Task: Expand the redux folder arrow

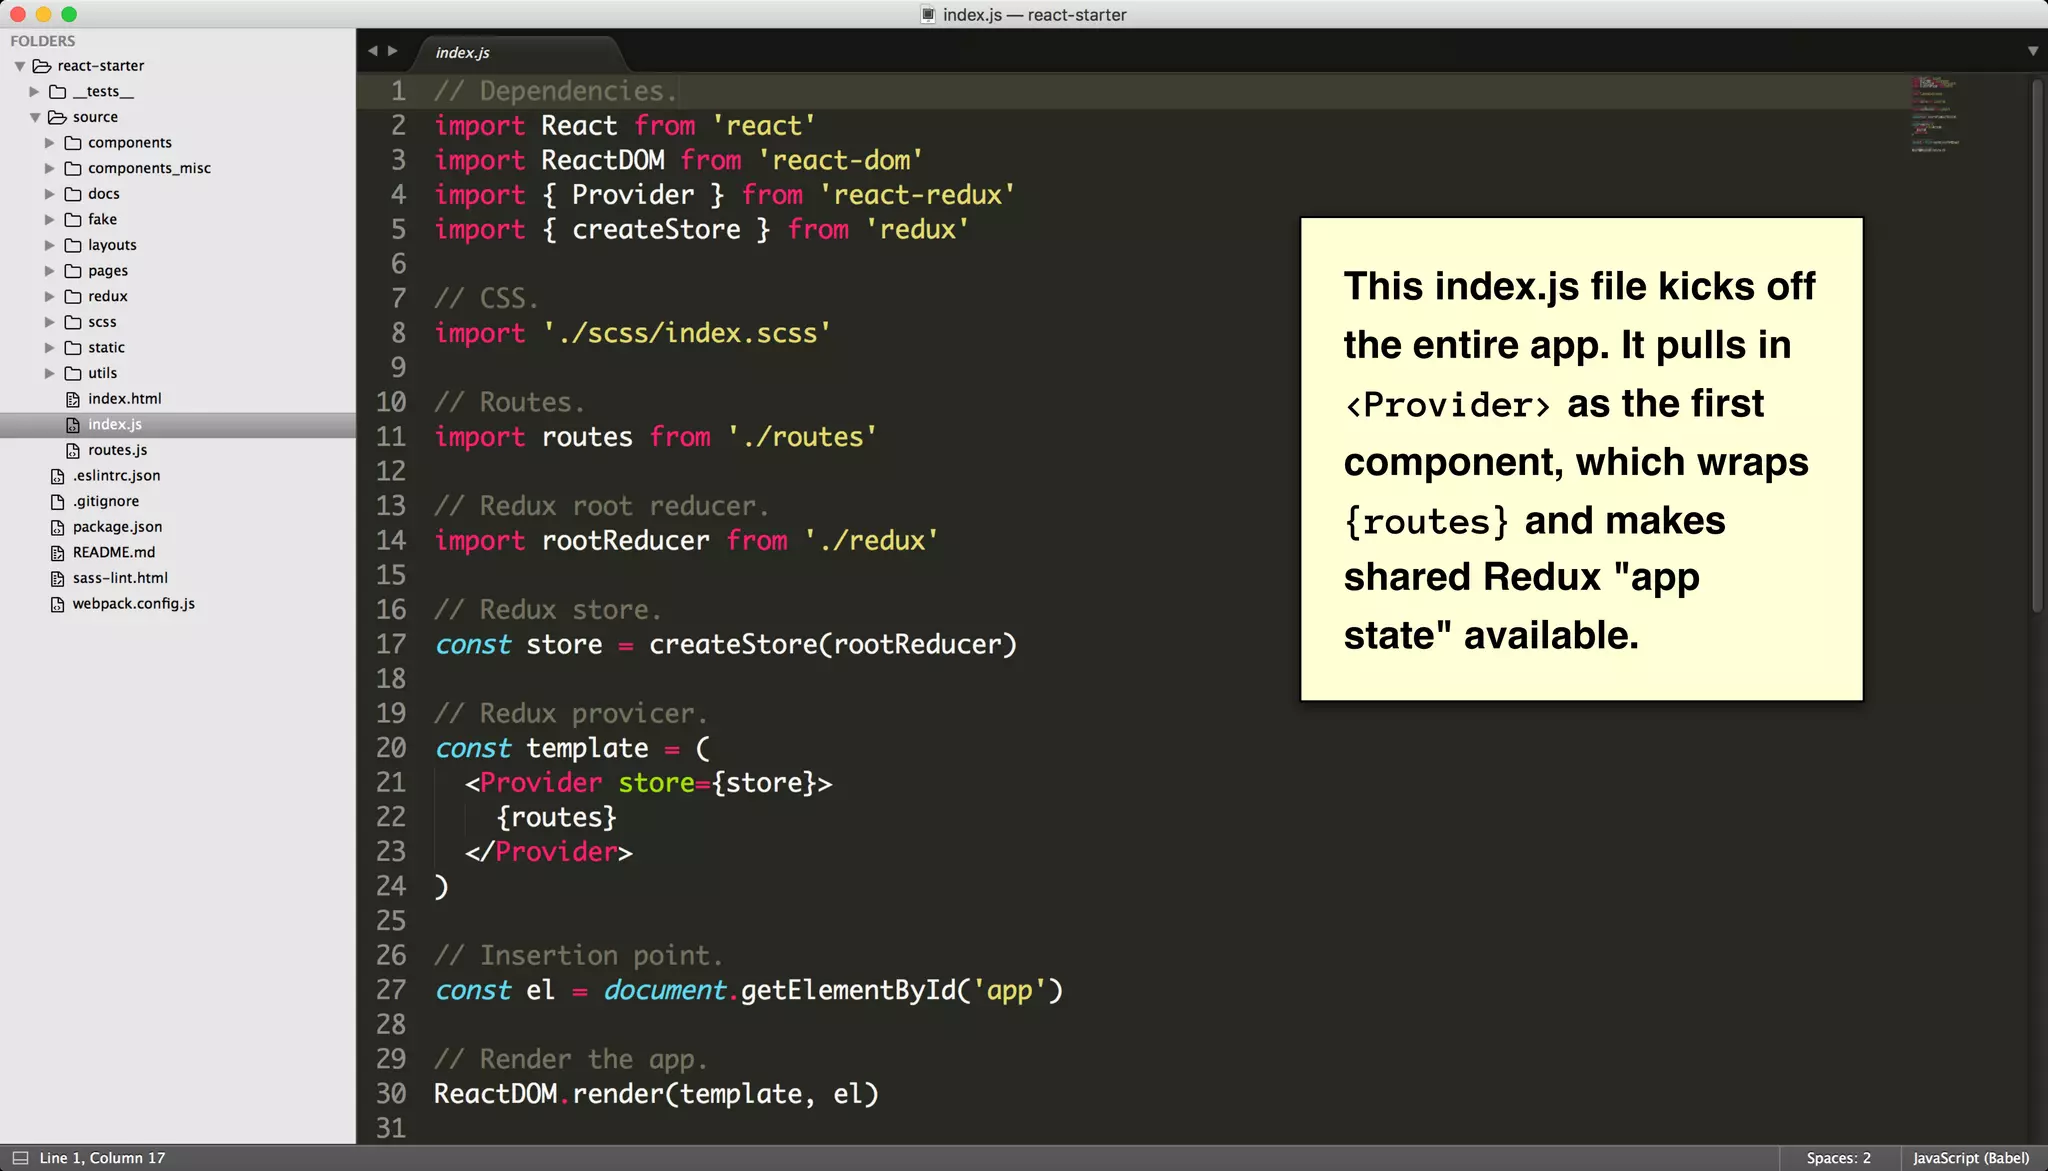Action: pyautogui.click(x=50, y=297)
